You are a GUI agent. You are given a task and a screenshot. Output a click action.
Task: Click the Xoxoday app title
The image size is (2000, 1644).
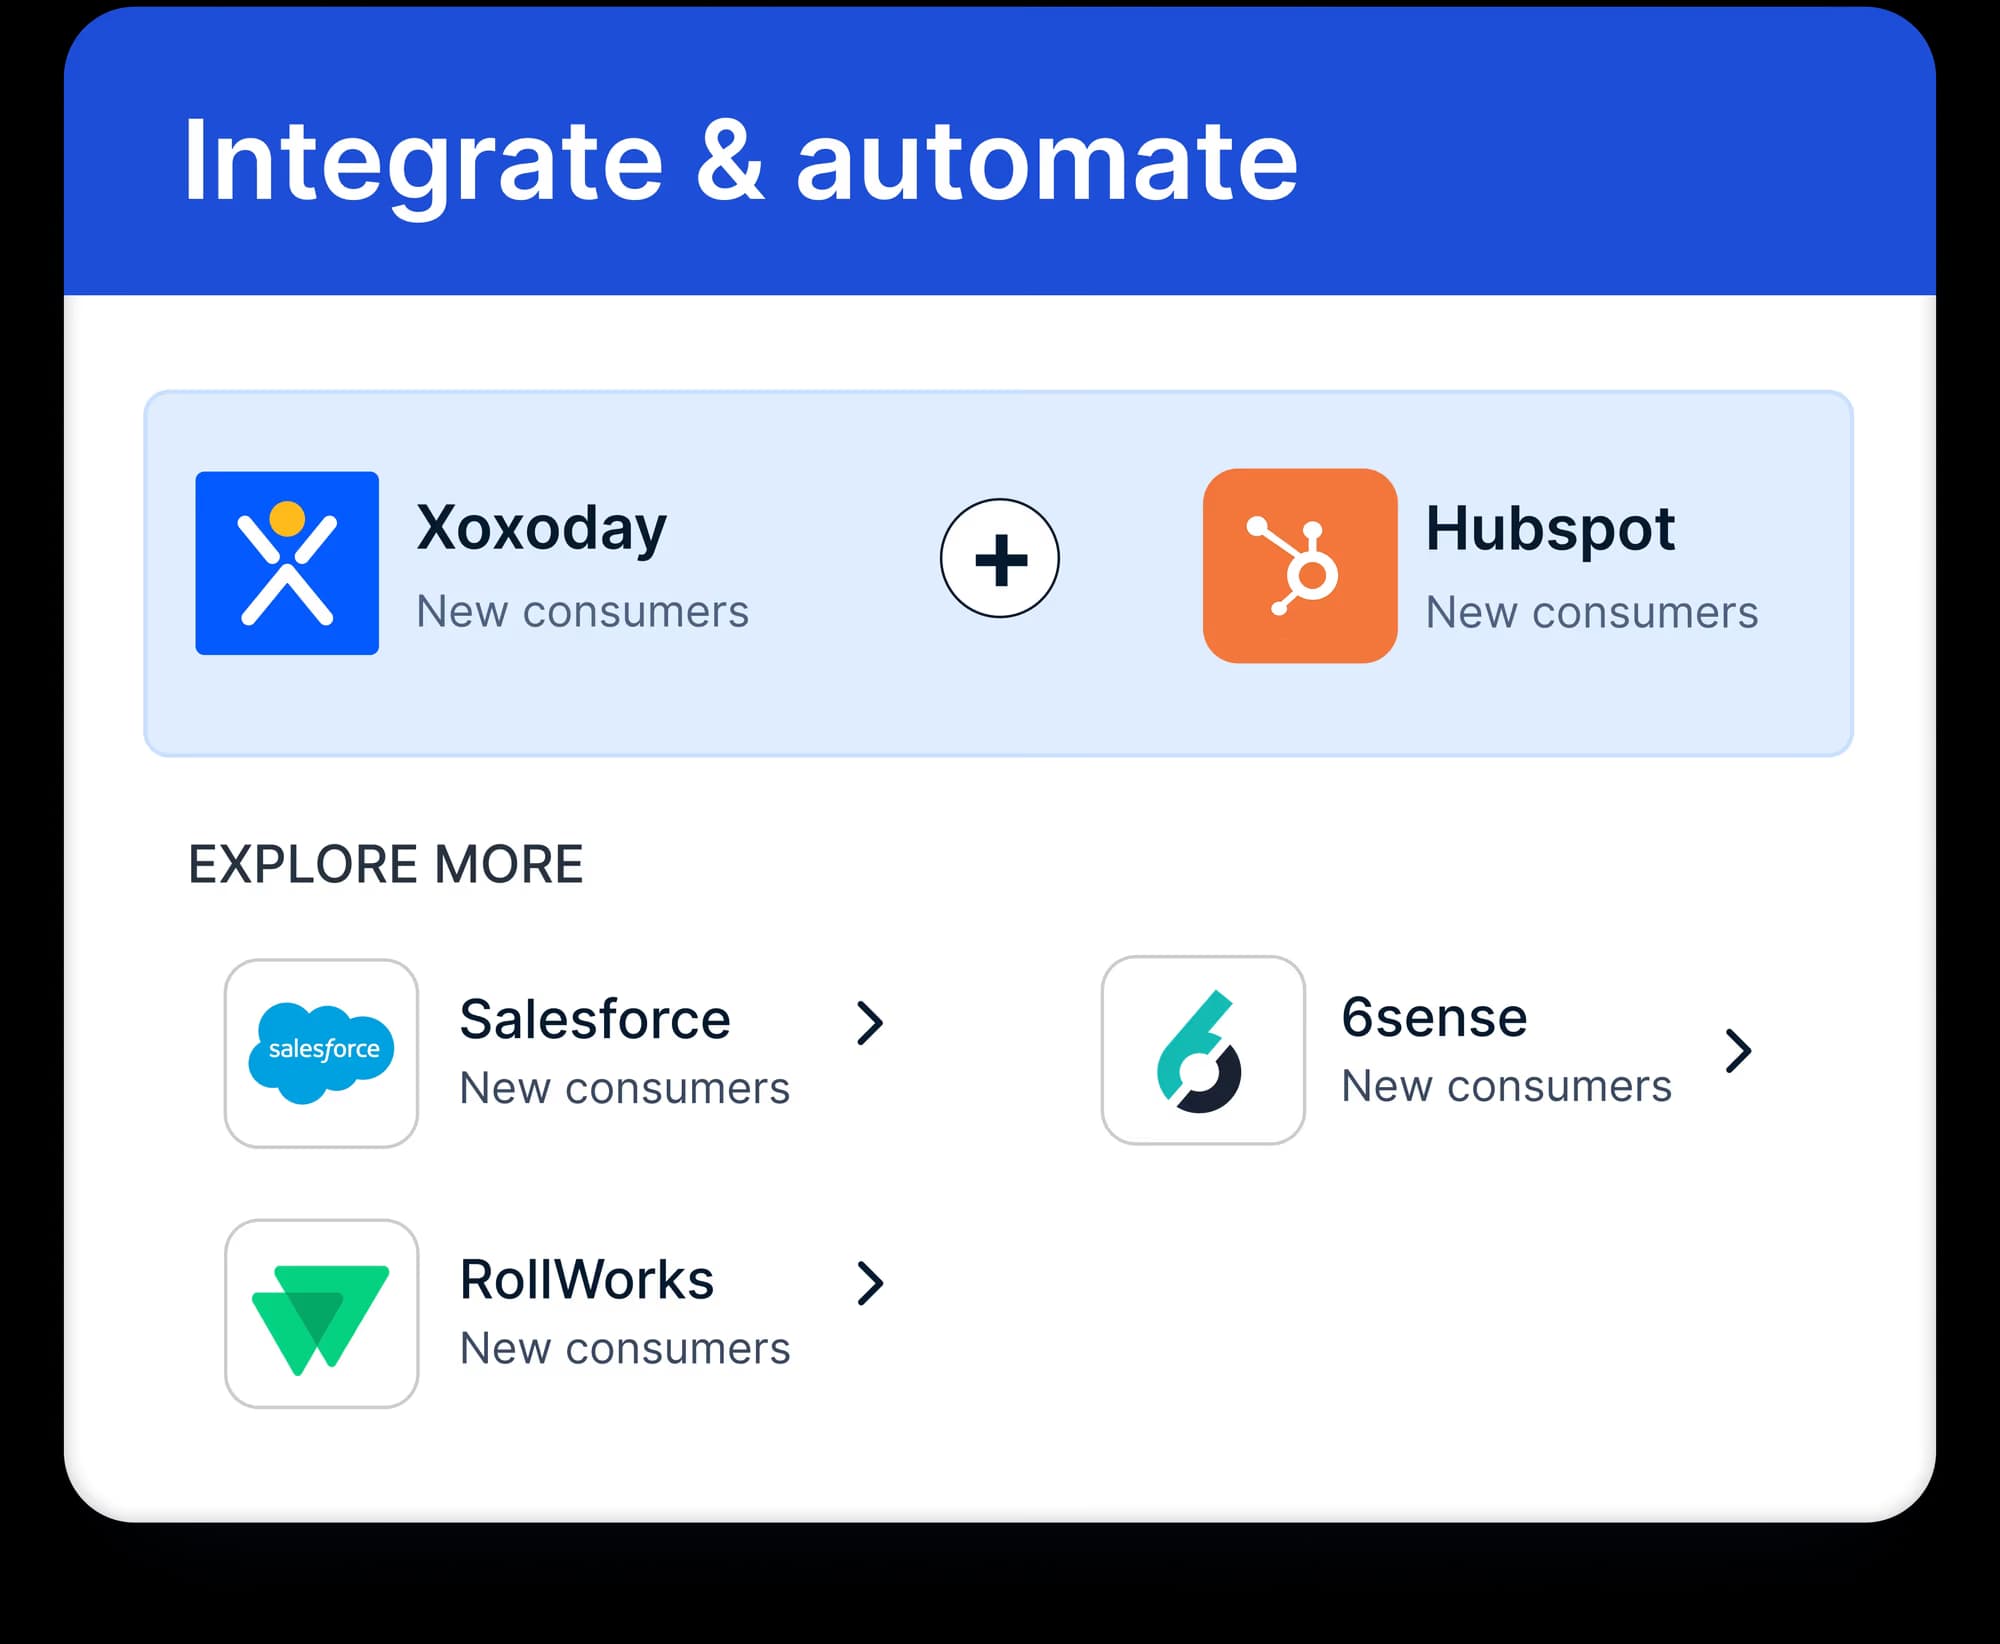click(x=541, y=529)
